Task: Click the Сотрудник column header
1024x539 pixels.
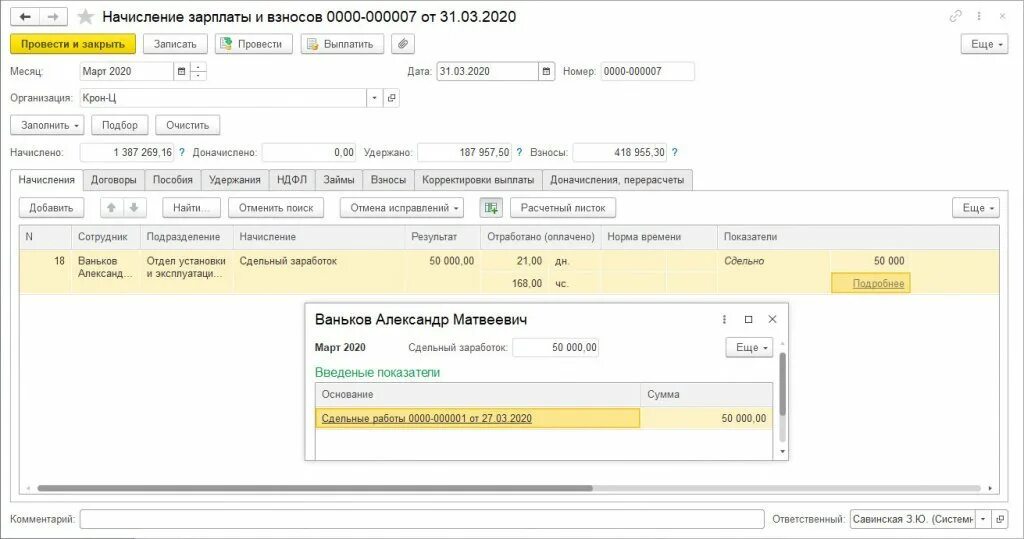Action: click(x=106, y=237)
